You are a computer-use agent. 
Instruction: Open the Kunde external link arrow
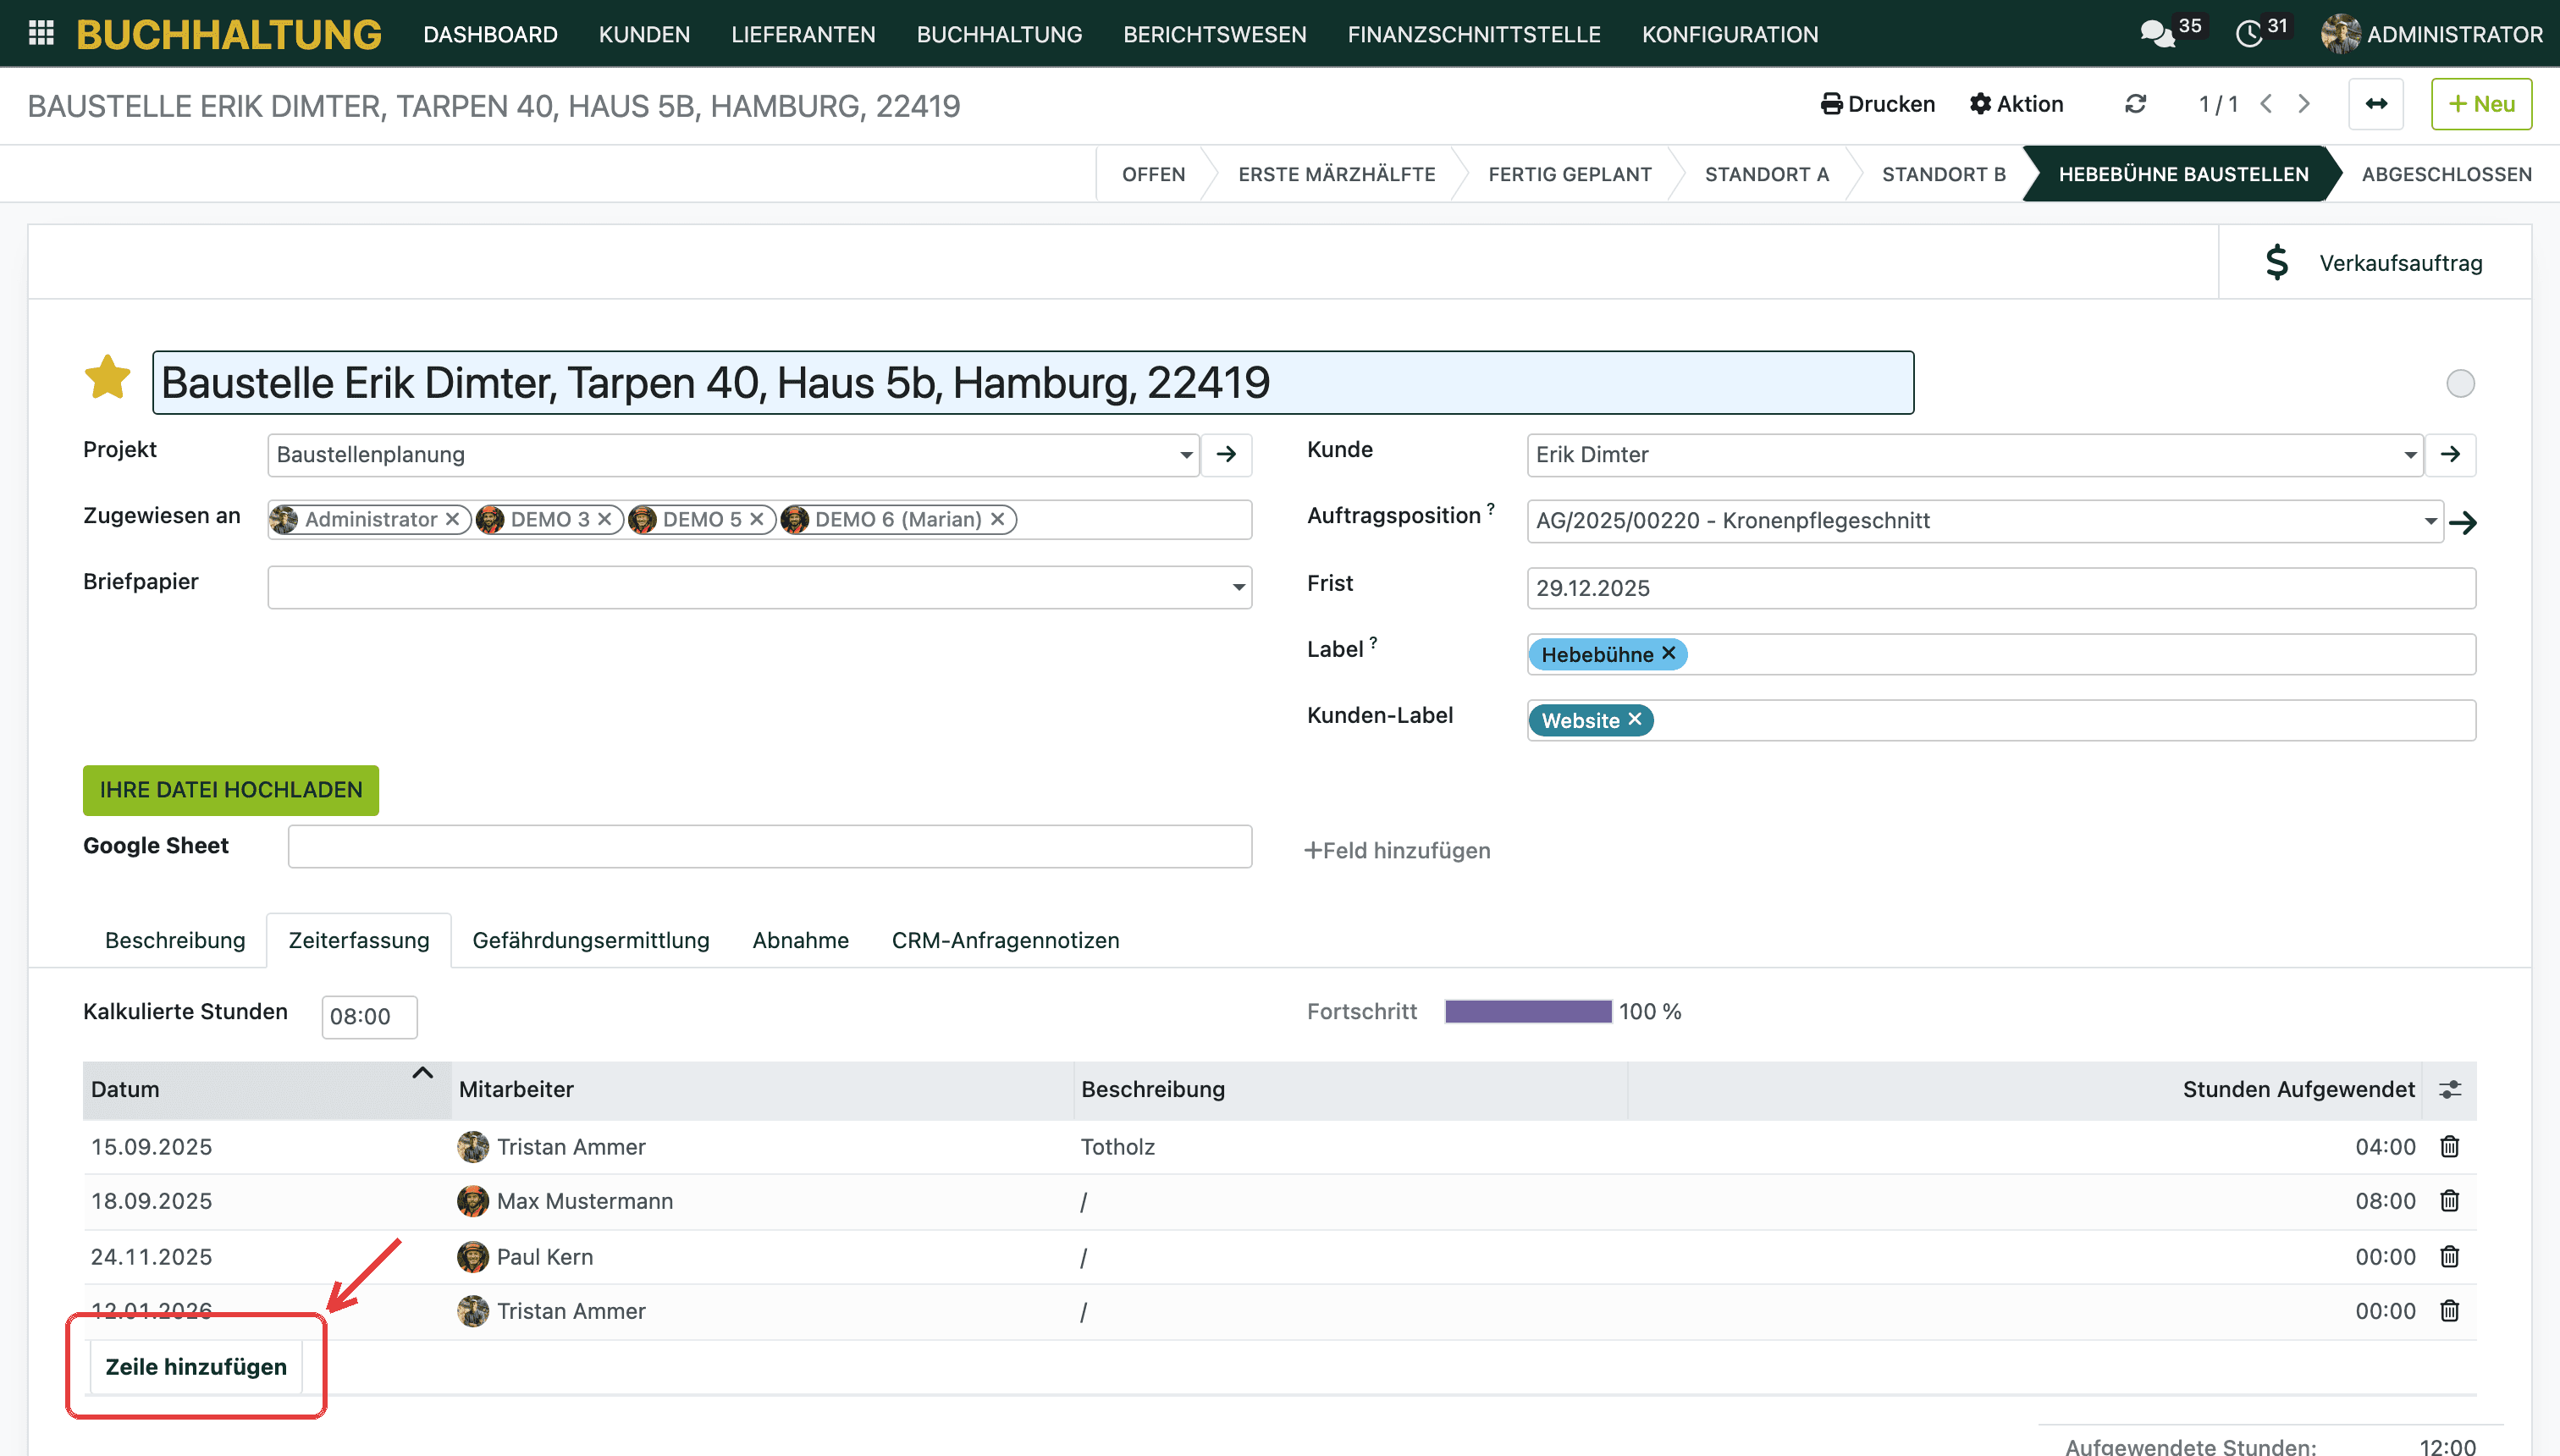2450,454
